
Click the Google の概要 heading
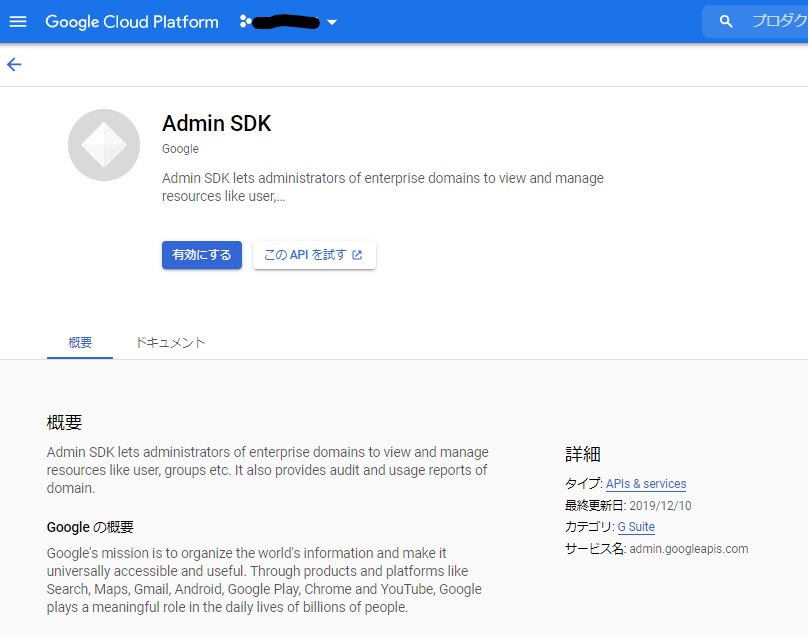pyautogui.click(x=90, y=527)
